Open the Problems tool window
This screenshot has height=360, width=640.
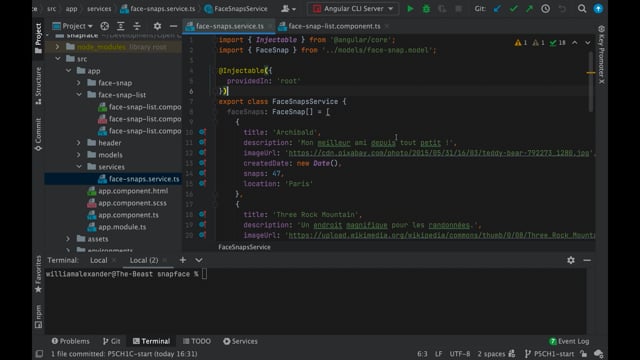click(x=70, y=341)
